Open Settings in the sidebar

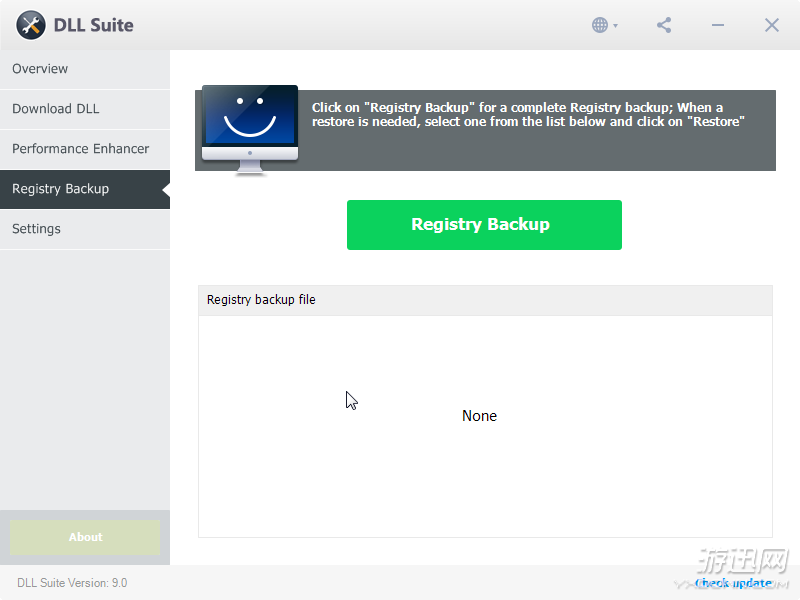[x=85, y=229]
